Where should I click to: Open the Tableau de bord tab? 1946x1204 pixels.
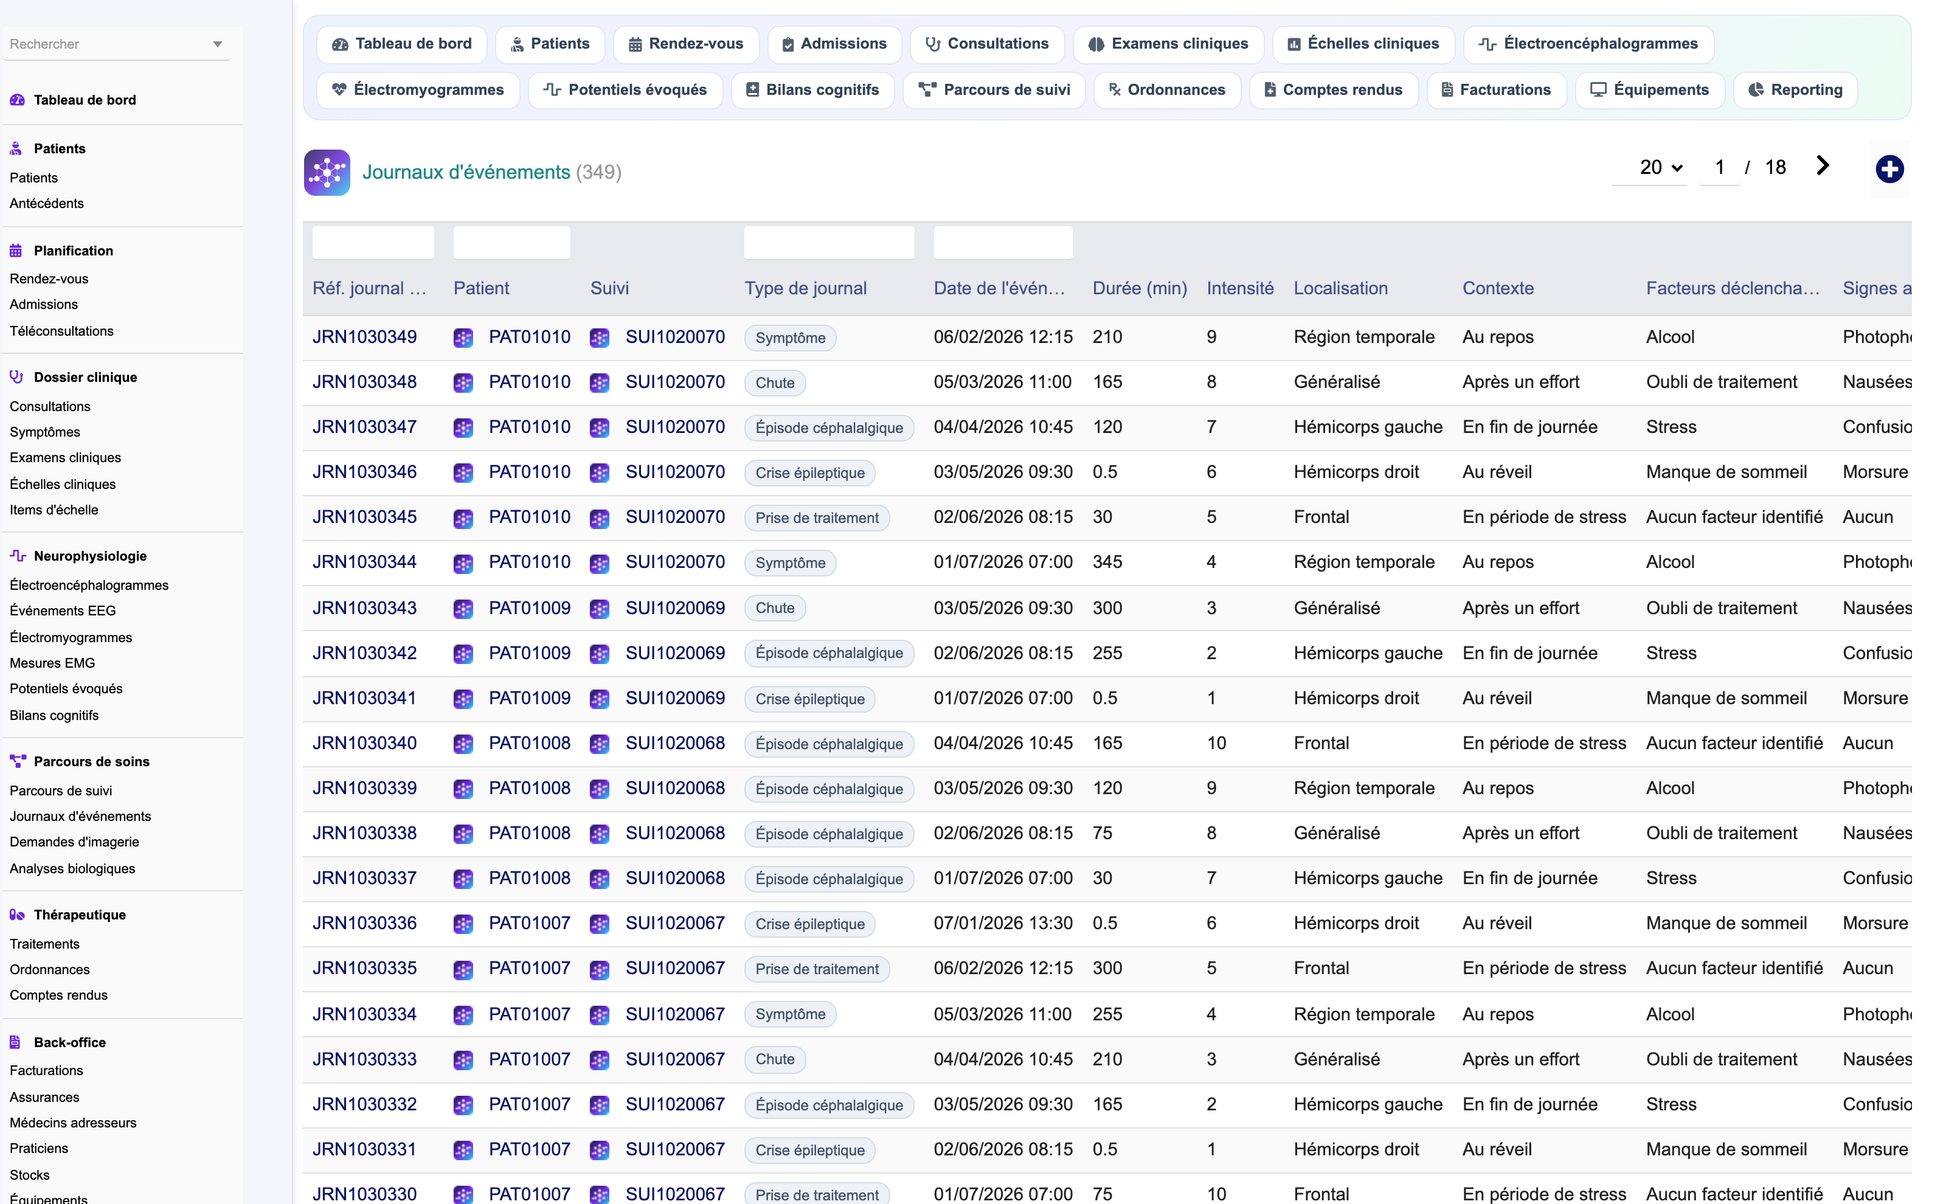coord(402,44)
